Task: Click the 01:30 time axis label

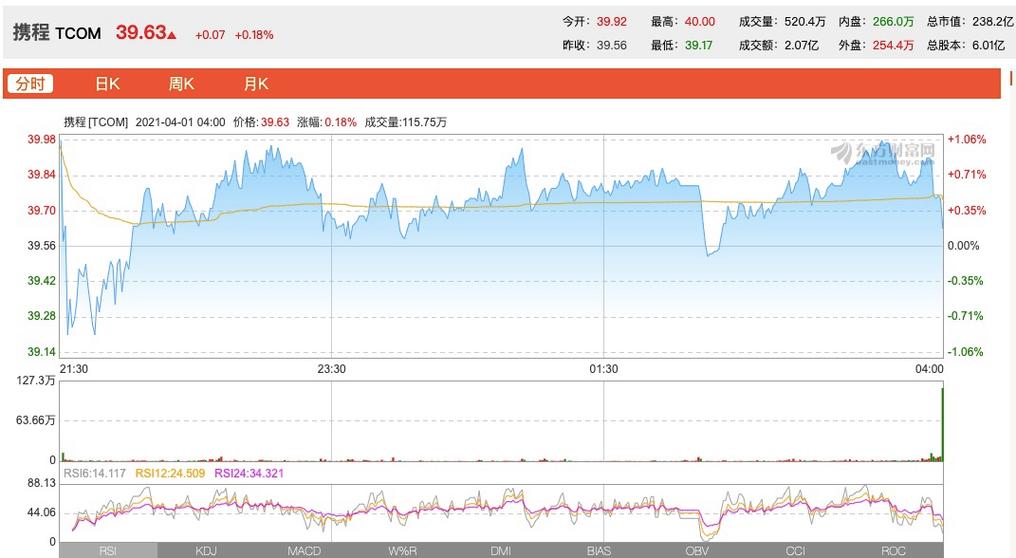Action: pyautogui.click(x=603, y=369)
